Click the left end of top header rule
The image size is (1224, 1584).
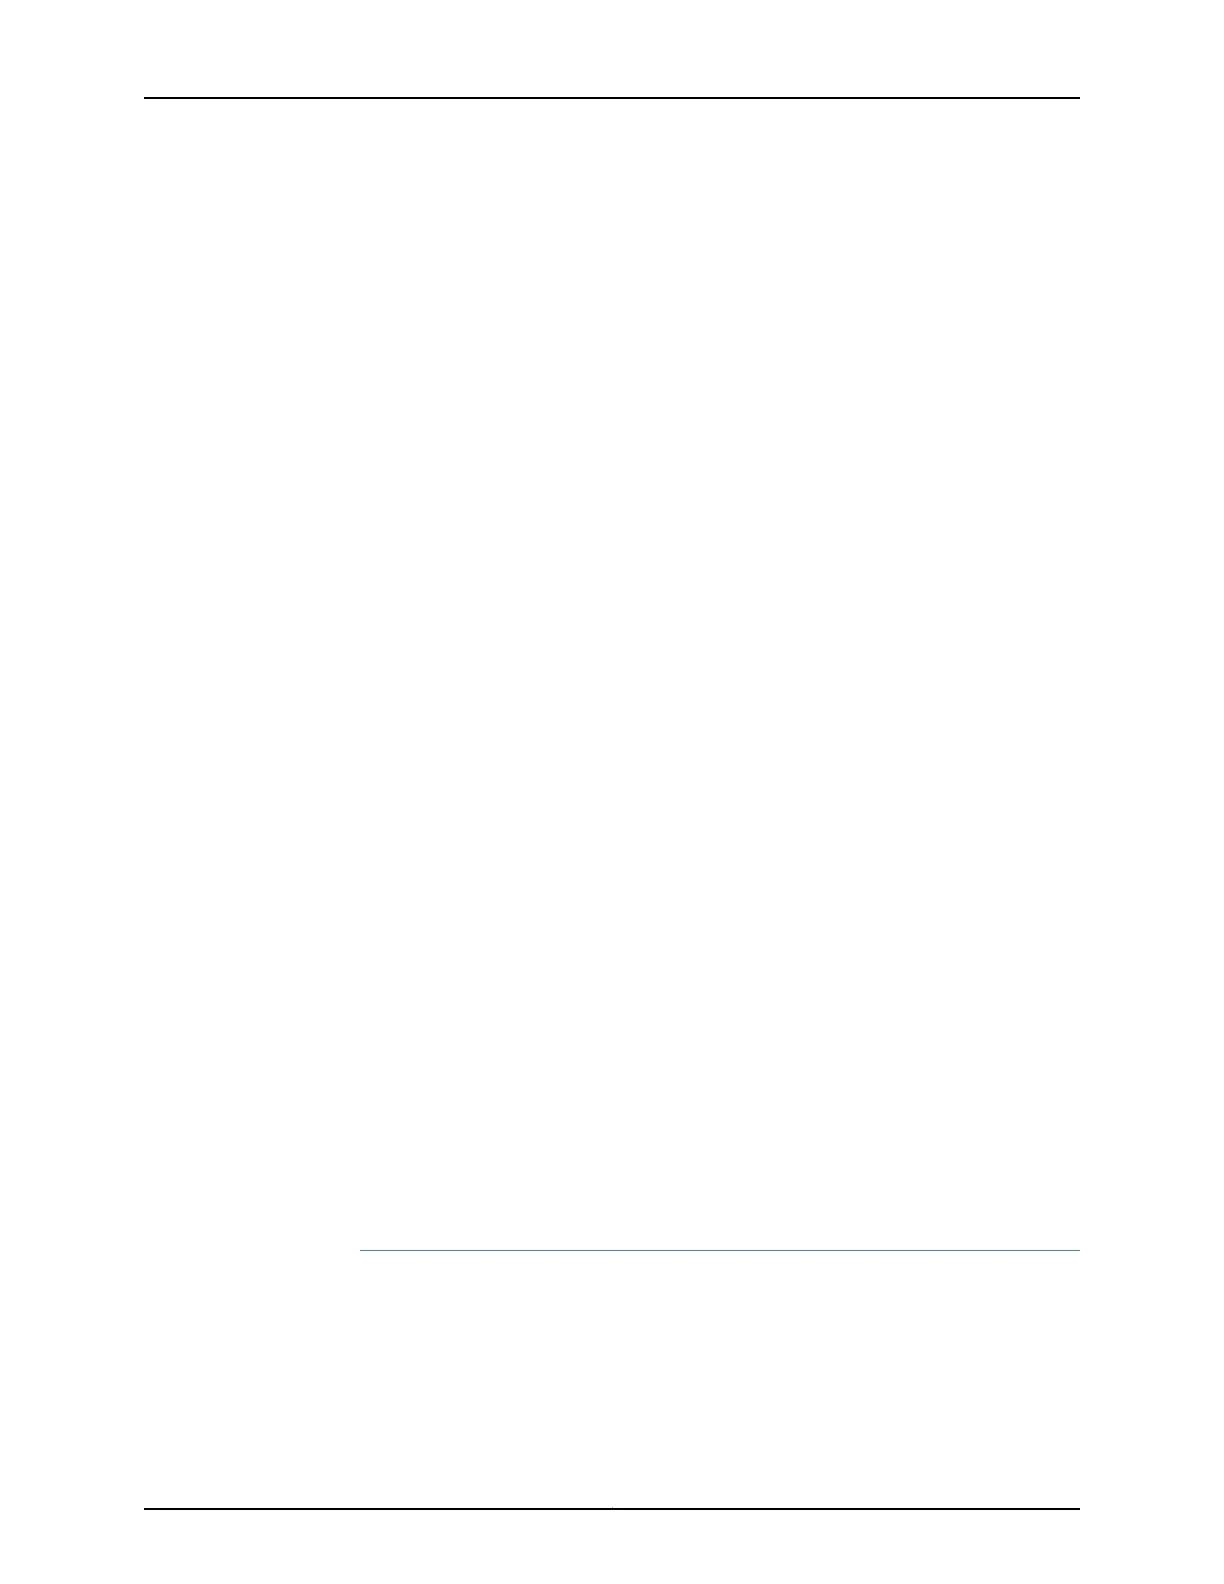146,98
